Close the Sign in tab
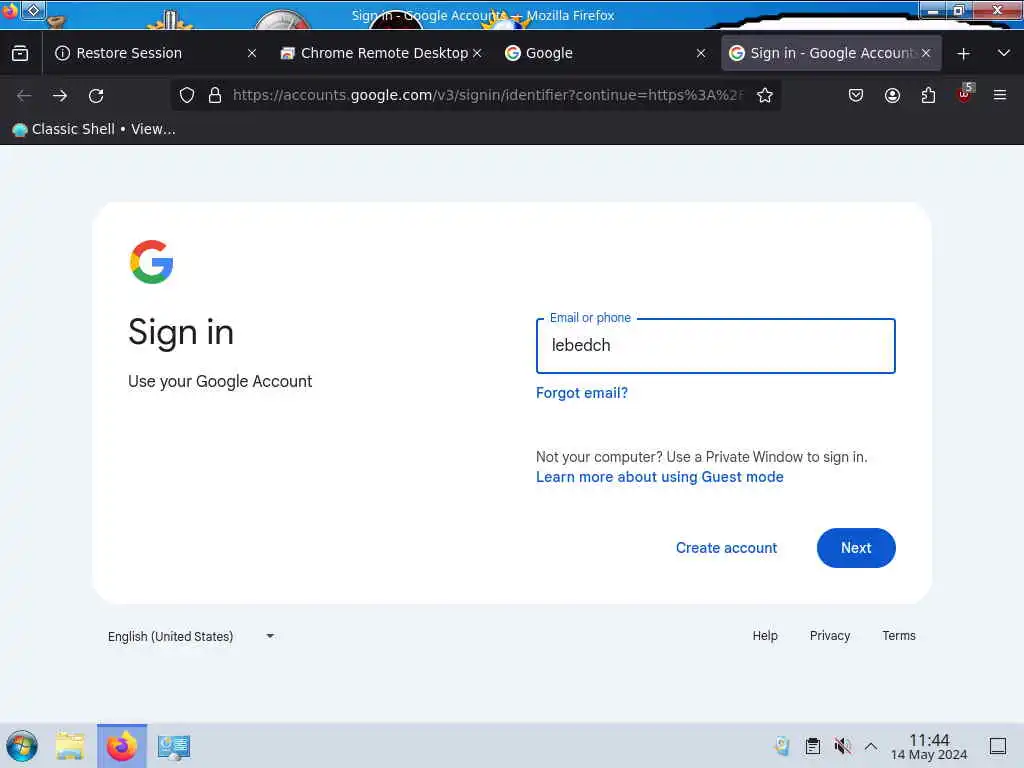The width and height of the screenshot is (1024, 768). coord(926,54)
